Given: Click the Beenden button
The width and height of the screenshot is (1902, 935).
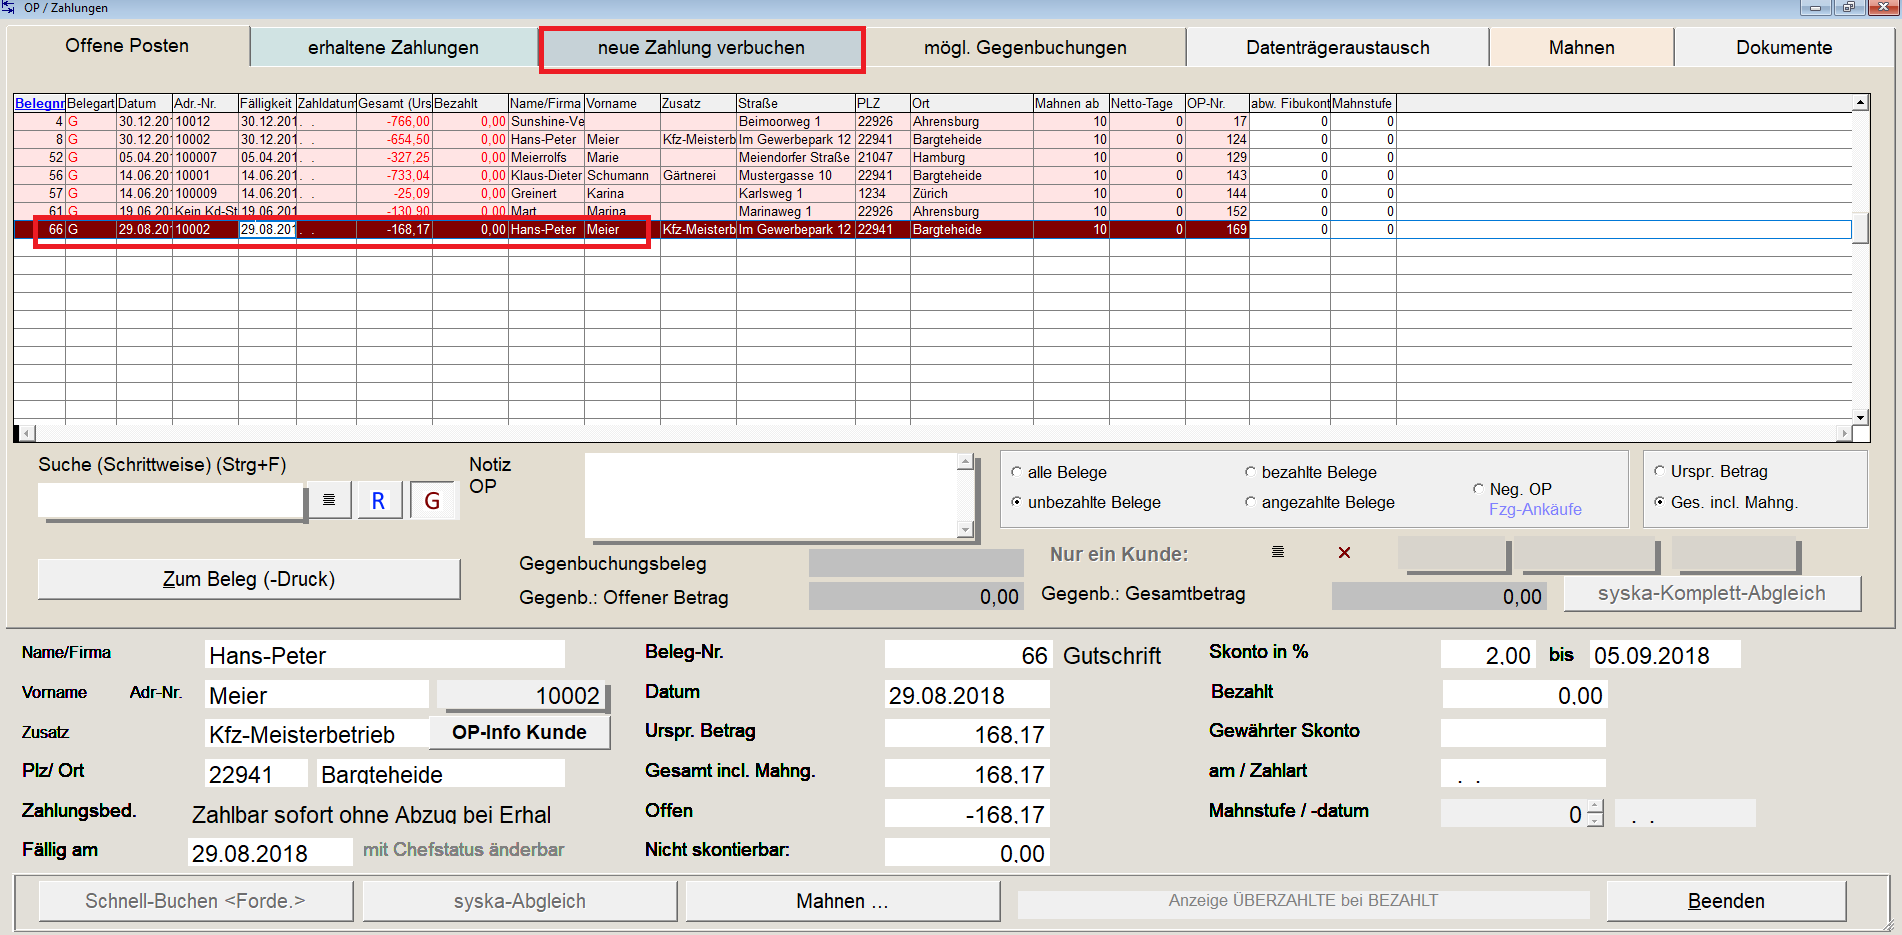Looking at the screenshot, I should tap(1726, 901).
